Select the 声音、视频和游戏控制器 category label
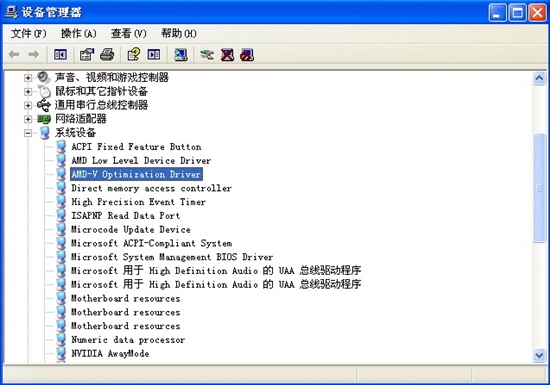The height and width of the screenshot is (385, 550). 112,77
